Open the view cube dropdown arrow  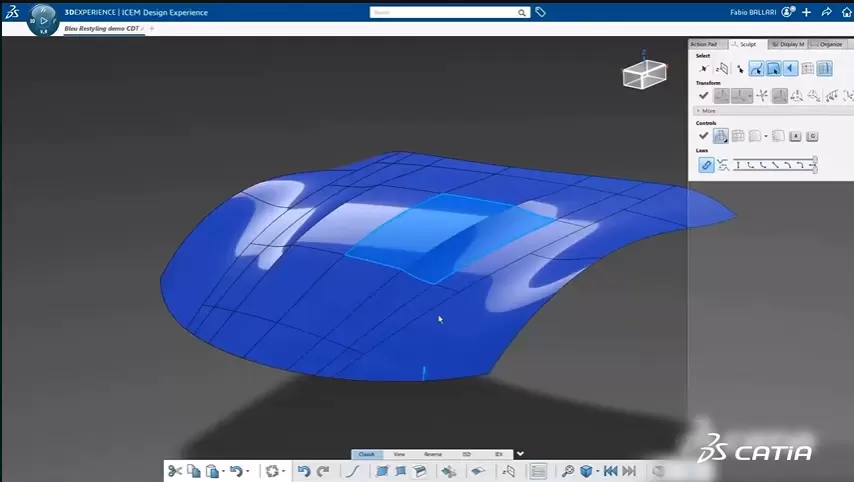(598, 472)
